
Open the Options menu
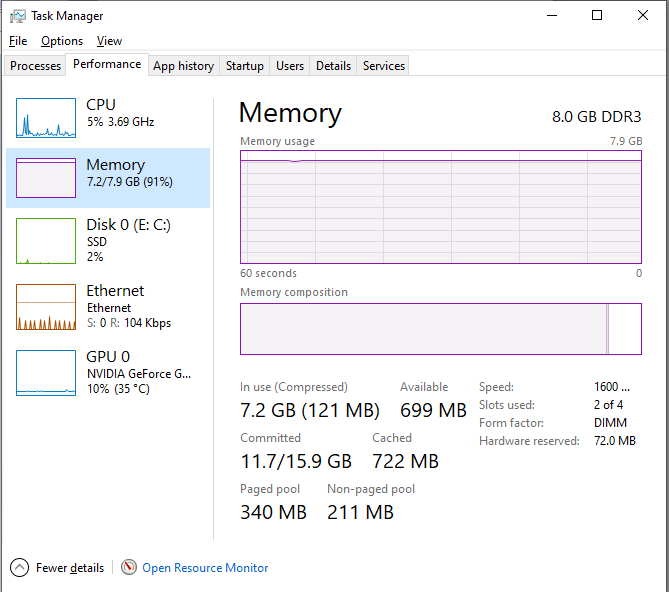(62, 41)
